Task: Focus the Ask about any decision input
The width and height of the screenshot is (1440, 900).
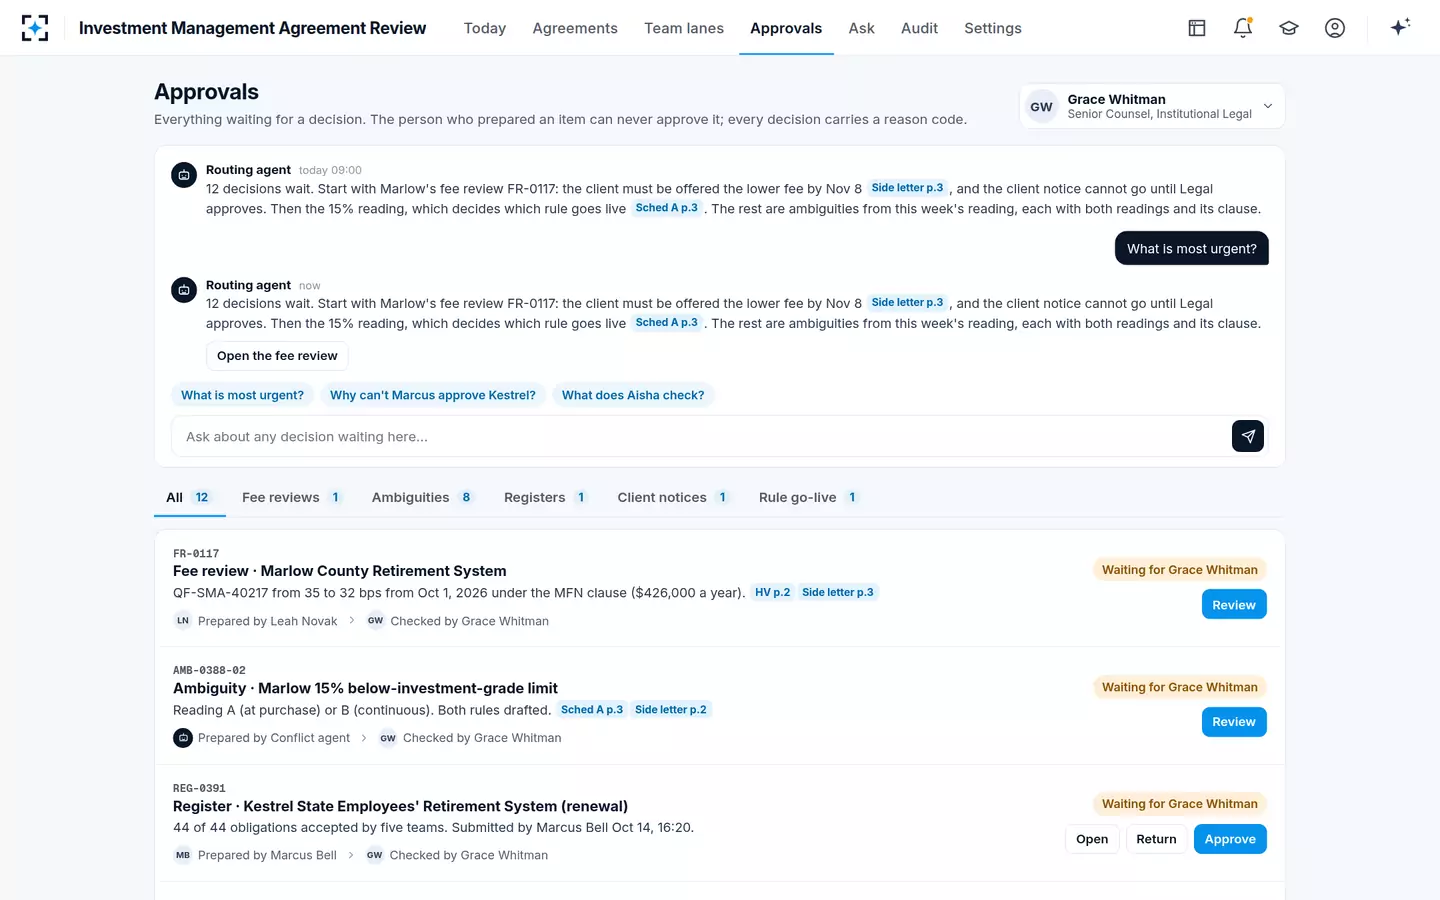Action: (x=701, y=436)
